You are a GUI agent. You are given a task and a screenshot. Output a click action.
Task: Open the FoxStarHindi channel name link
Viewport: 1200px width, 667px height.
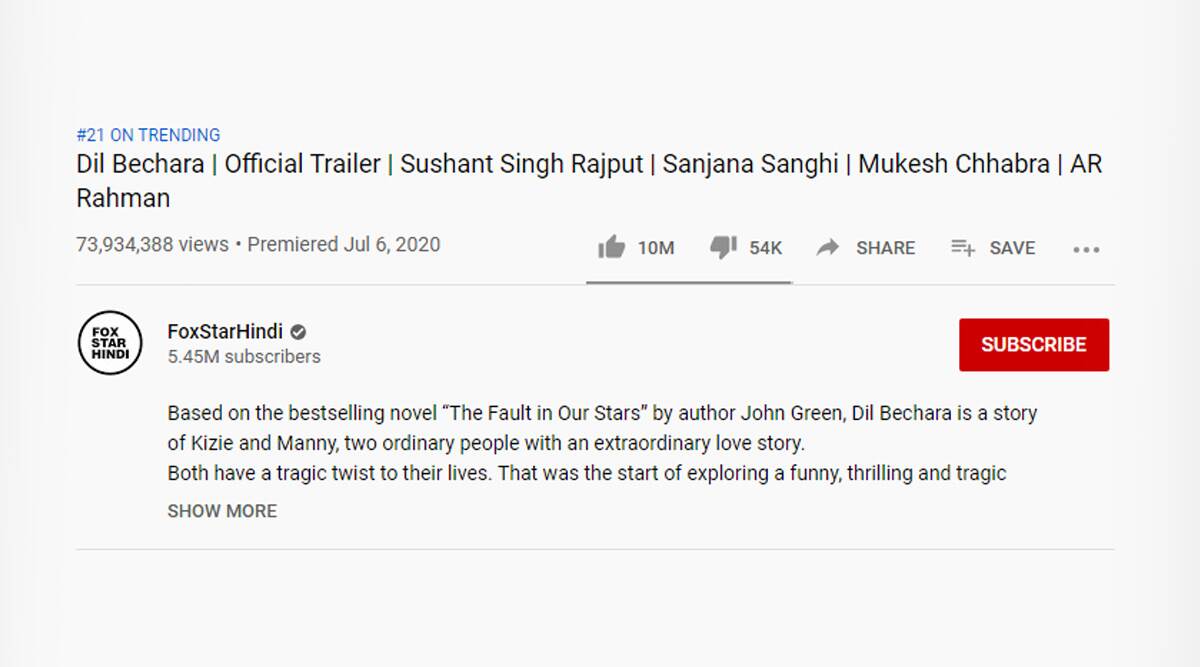(225, 332)
